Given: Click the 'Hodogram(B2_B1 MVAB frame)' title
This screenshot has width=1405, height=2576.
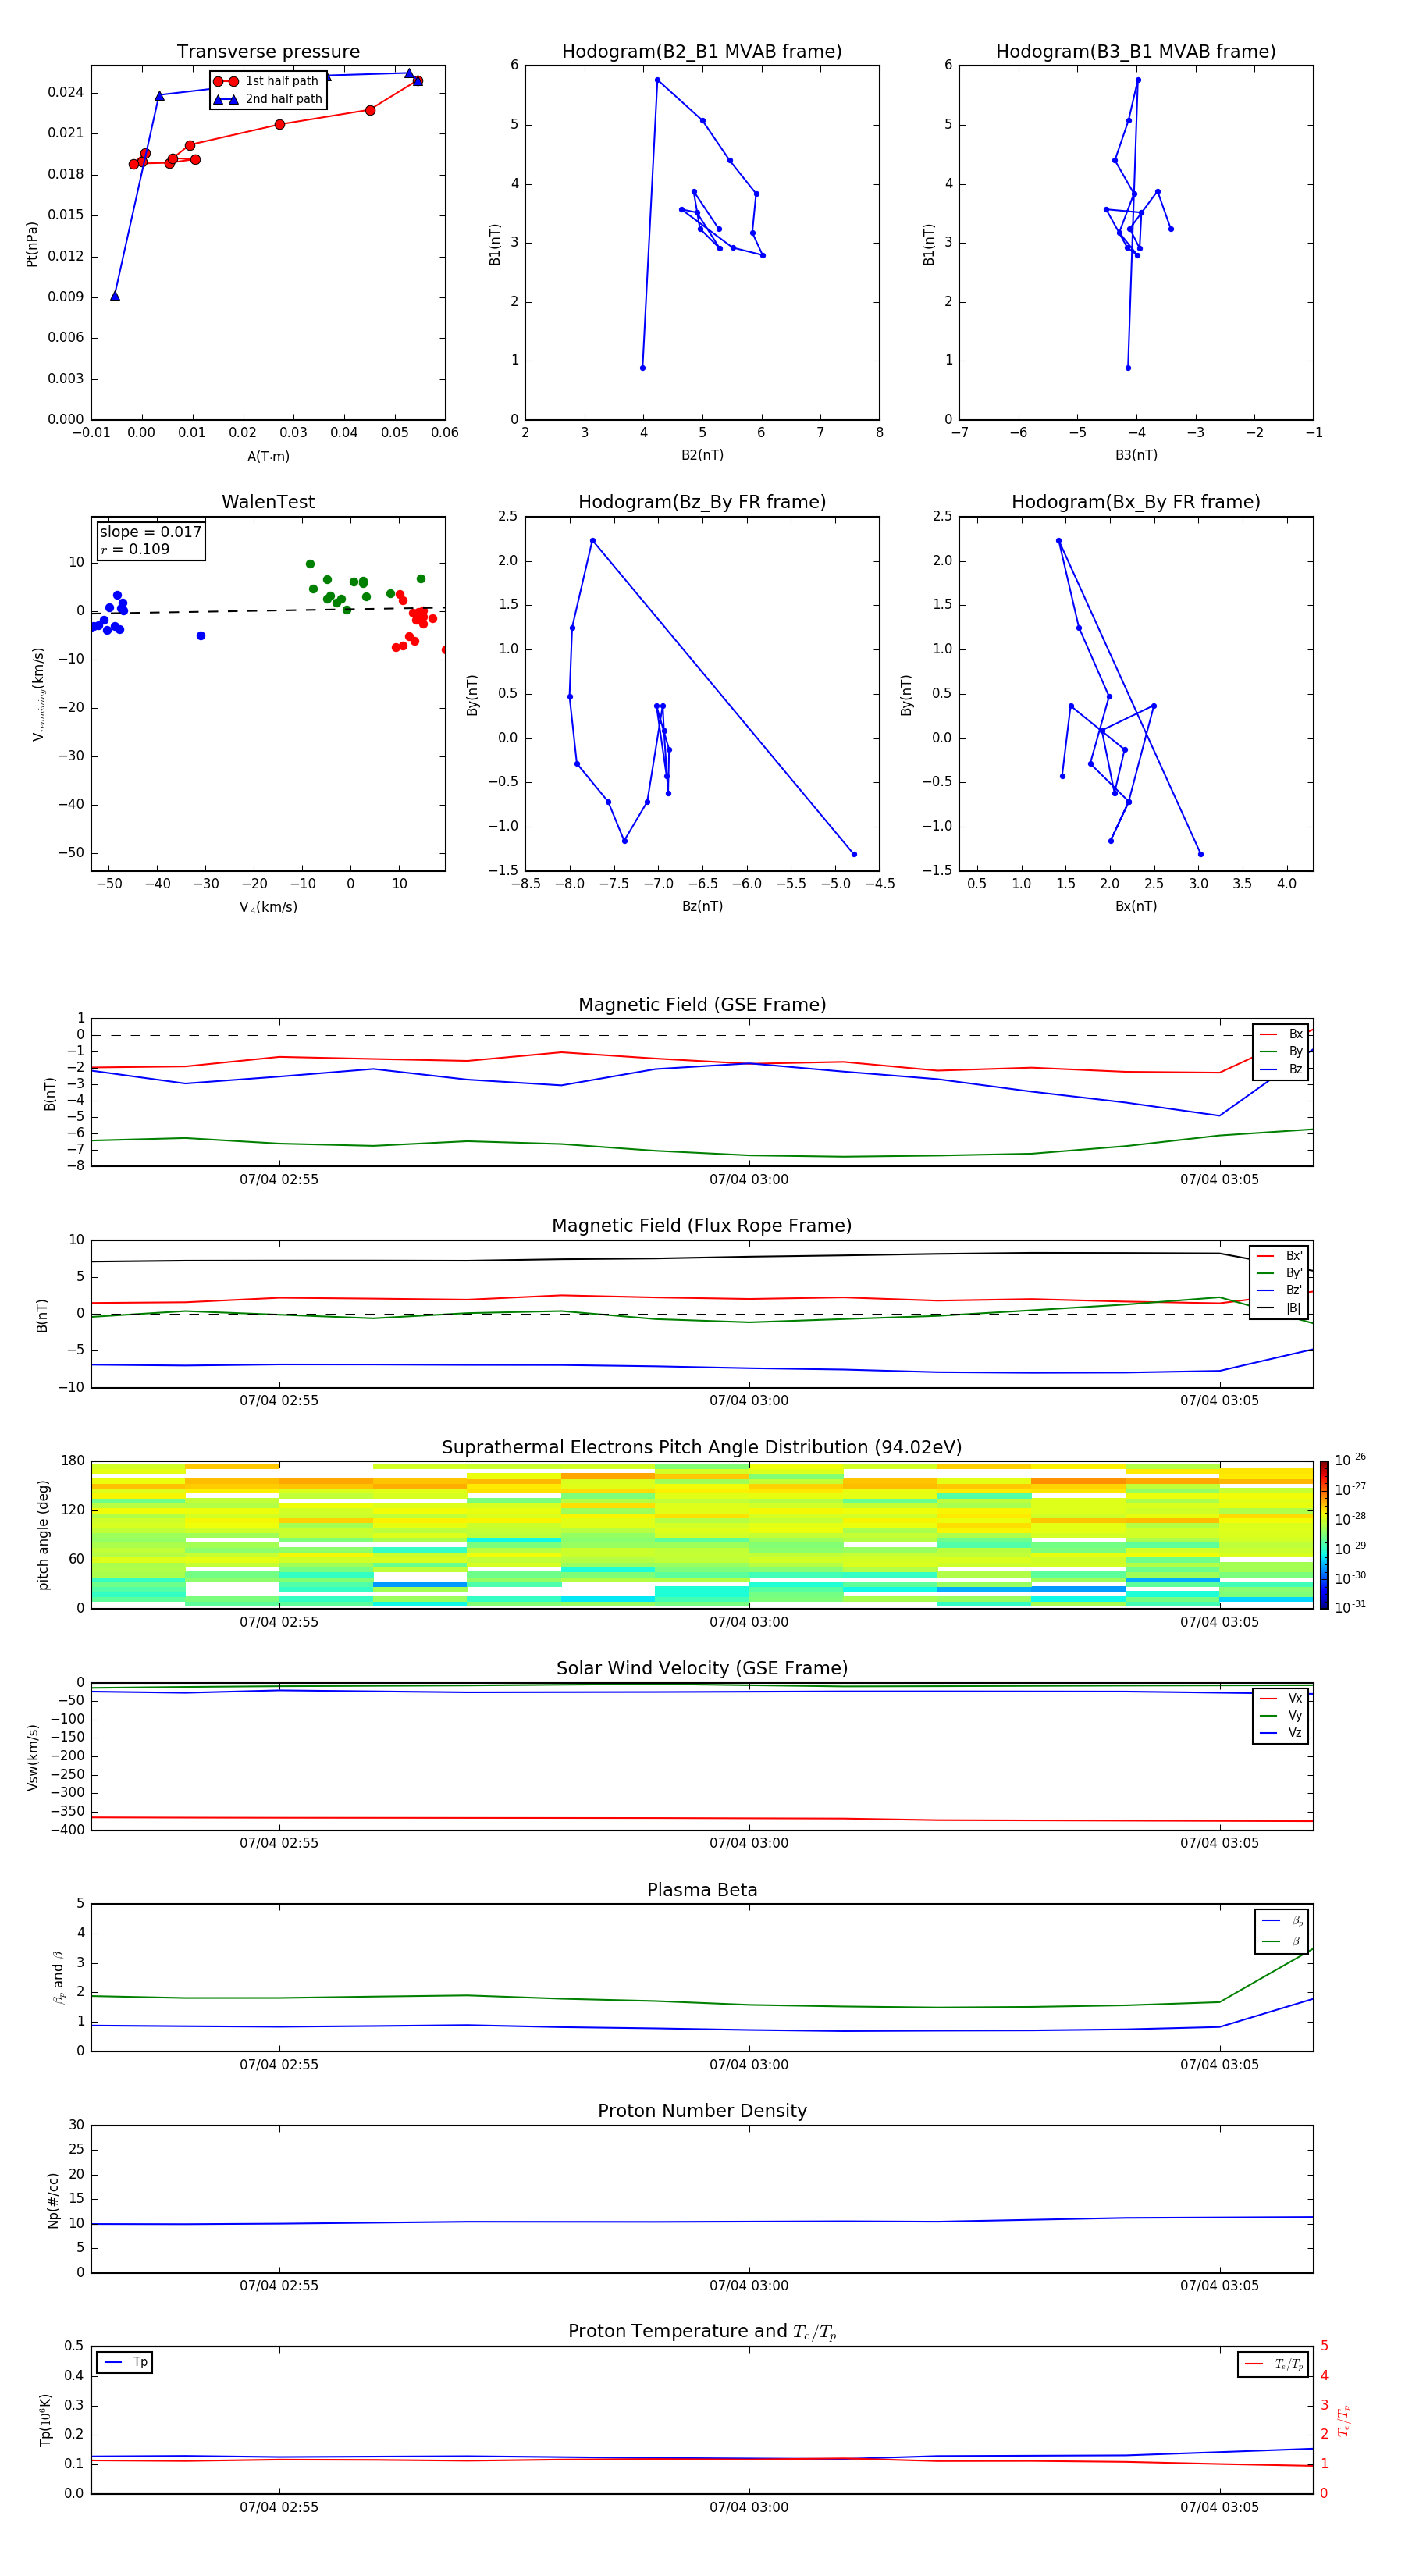Looking at the screenshot, I should tap(702, 51).
